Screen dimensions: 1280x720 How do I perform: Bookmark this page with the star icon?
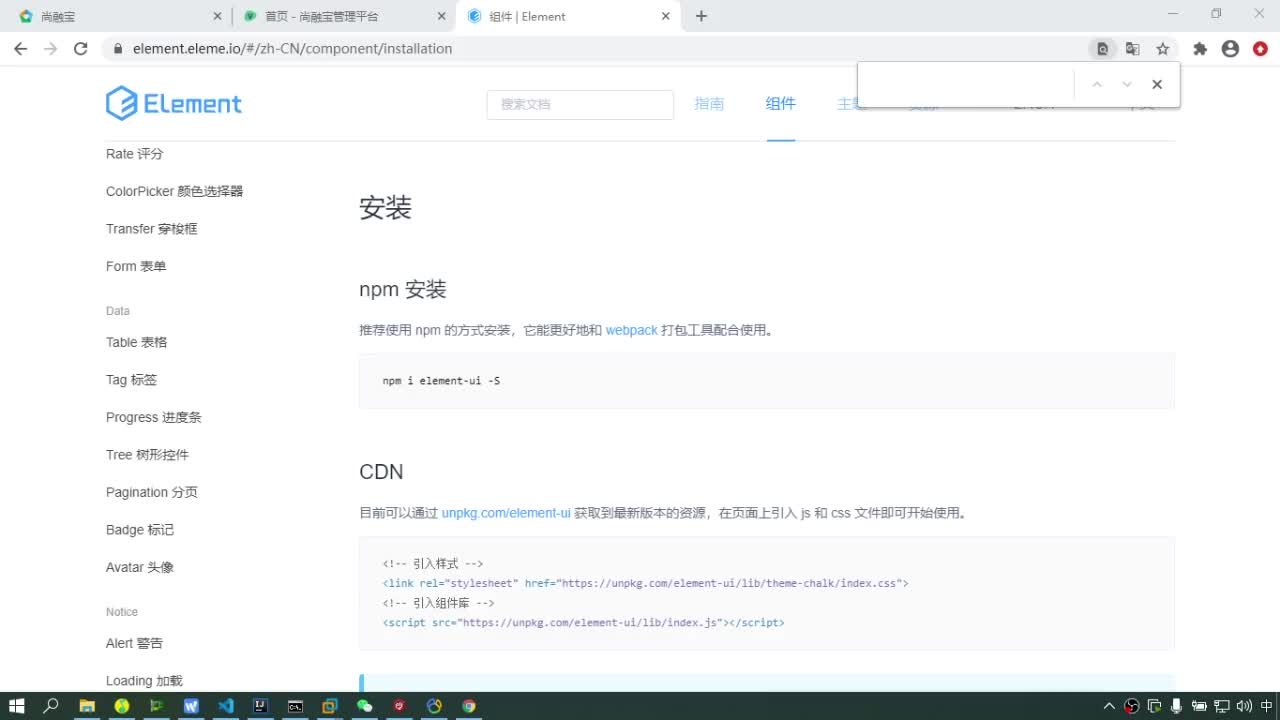(1162, 48)
